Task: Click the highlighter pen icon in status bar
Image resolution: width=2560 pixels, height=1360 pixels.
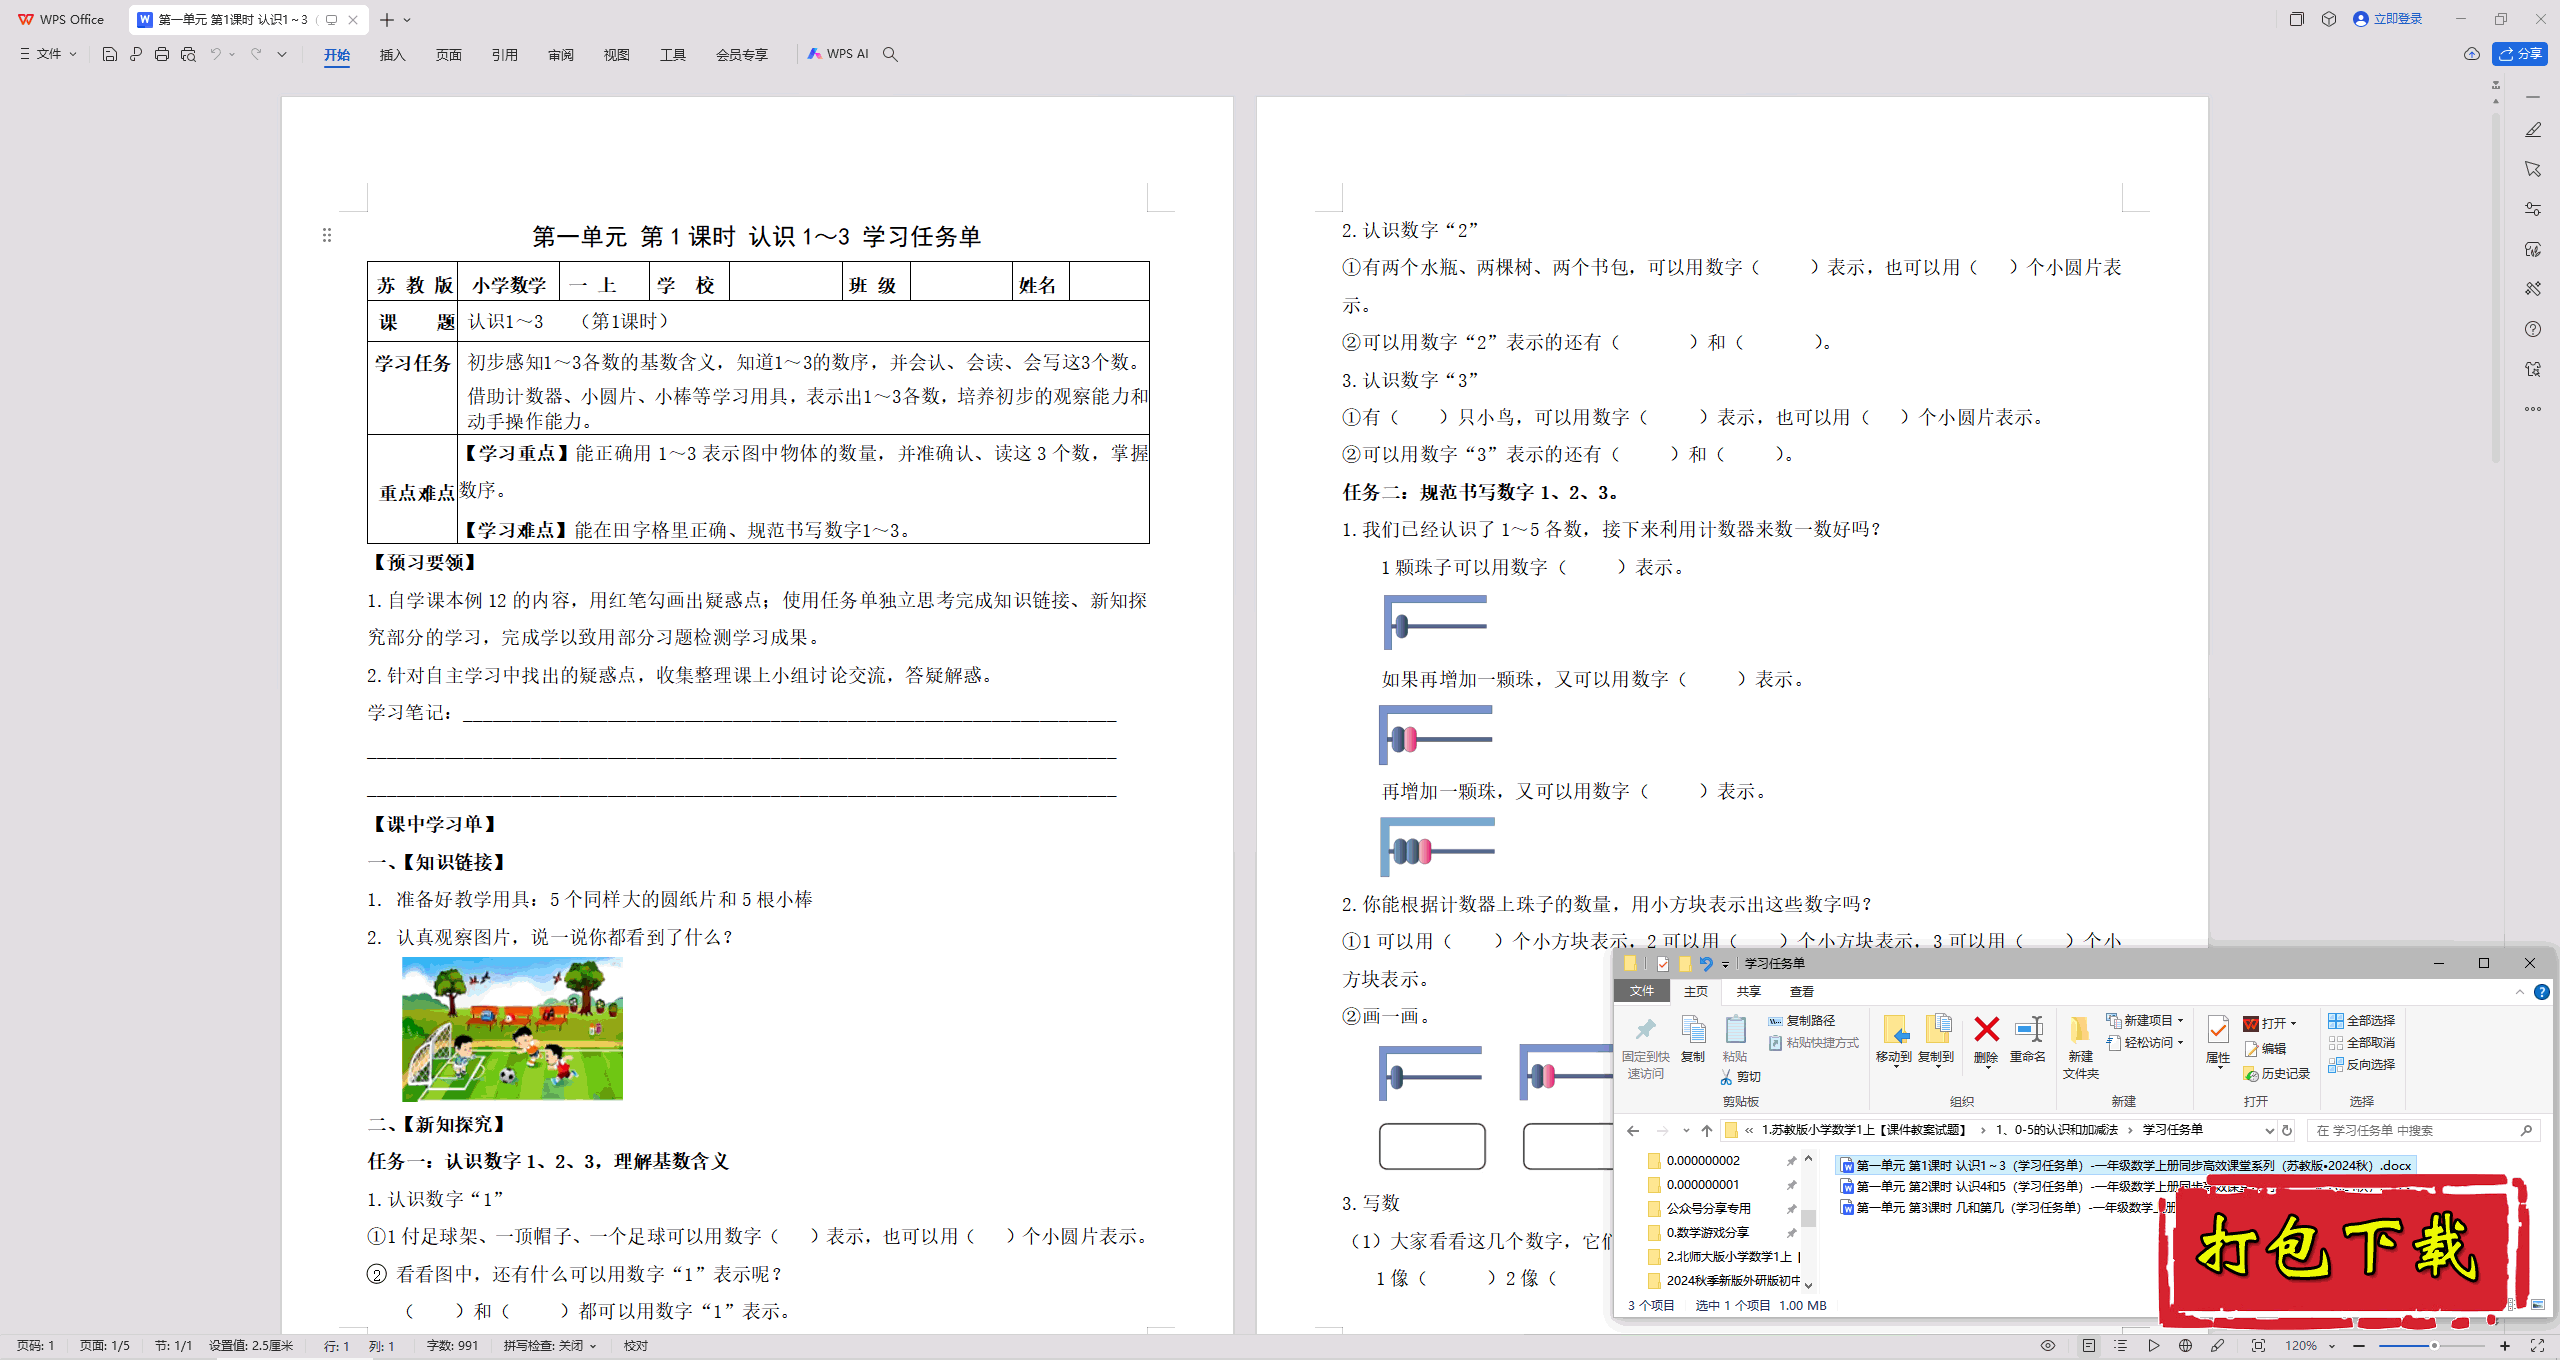Action: tap(2217, 1346)
